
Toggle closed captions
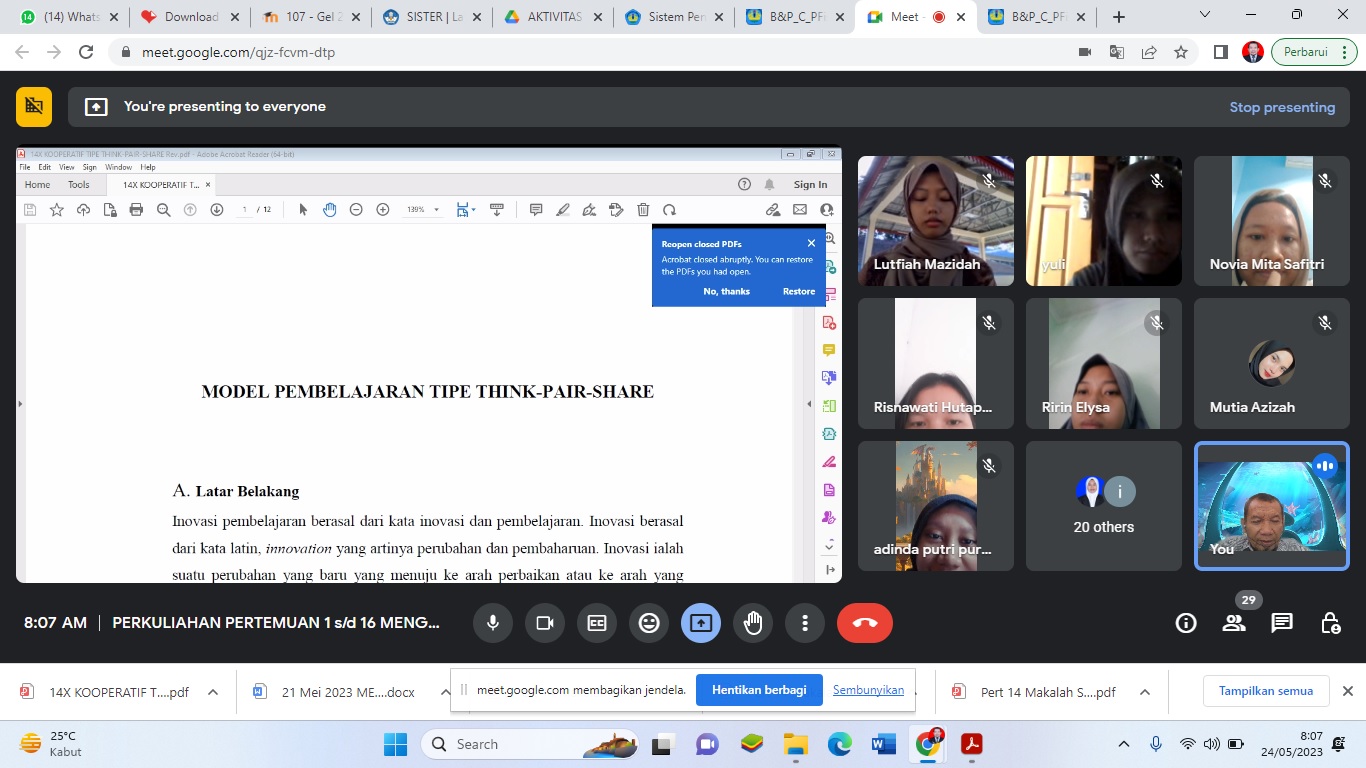point(597,623)
